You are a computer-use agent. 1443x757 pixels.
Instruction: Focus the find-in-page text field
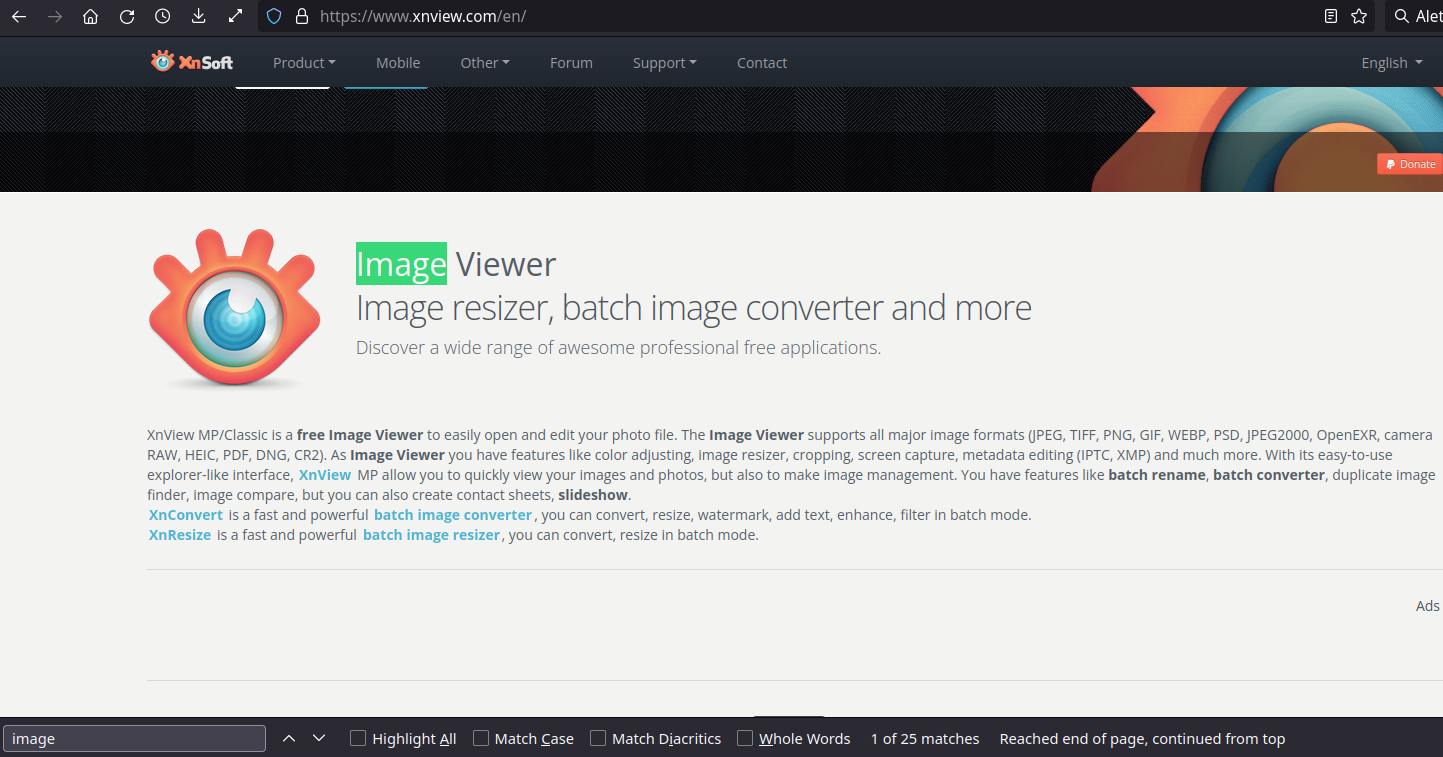coord(135,739)
